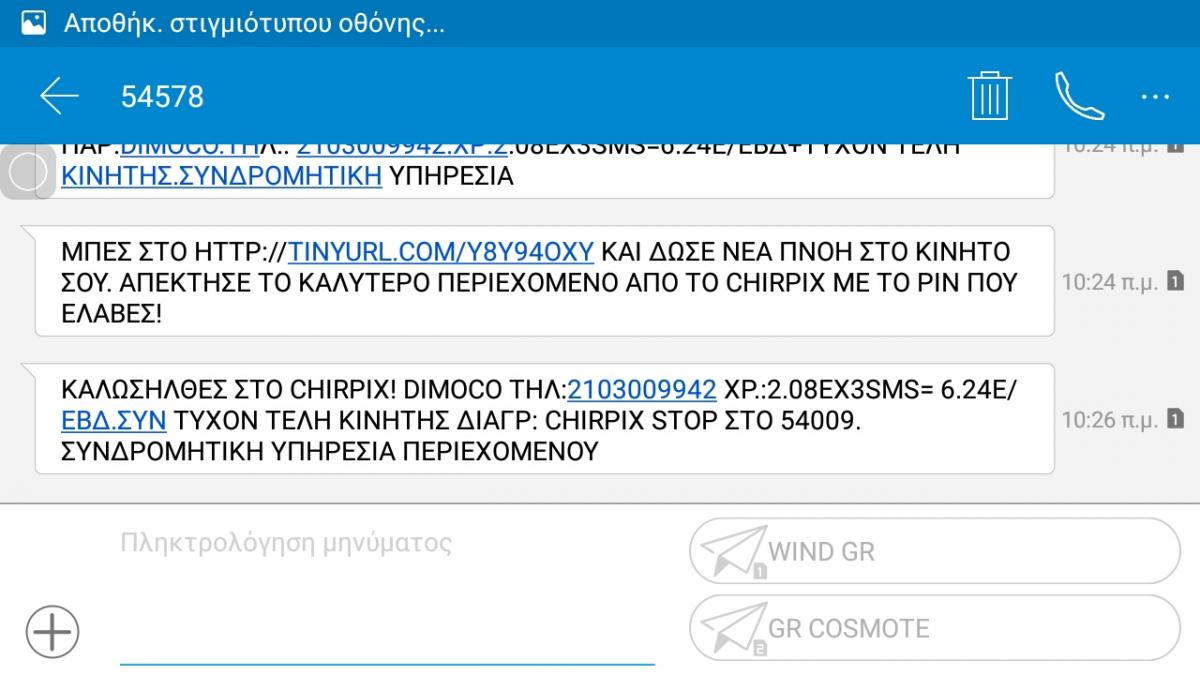Tap the SIM 1 badge beside the 10:24 message

pyautogui.click(x=1175, y=282)
